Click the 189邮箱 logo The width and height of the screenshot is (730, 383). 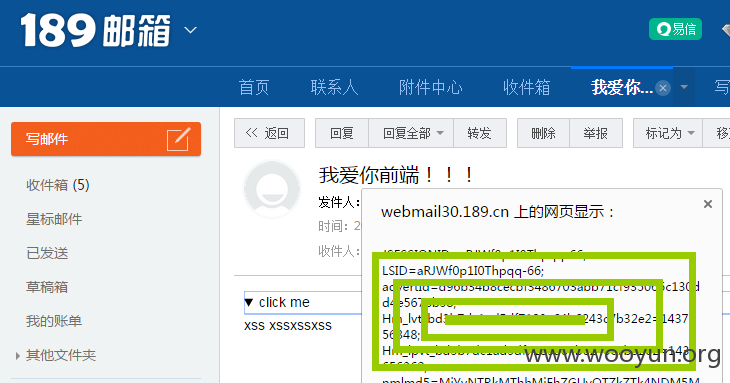pyautogui.click(x=96, y=30)
